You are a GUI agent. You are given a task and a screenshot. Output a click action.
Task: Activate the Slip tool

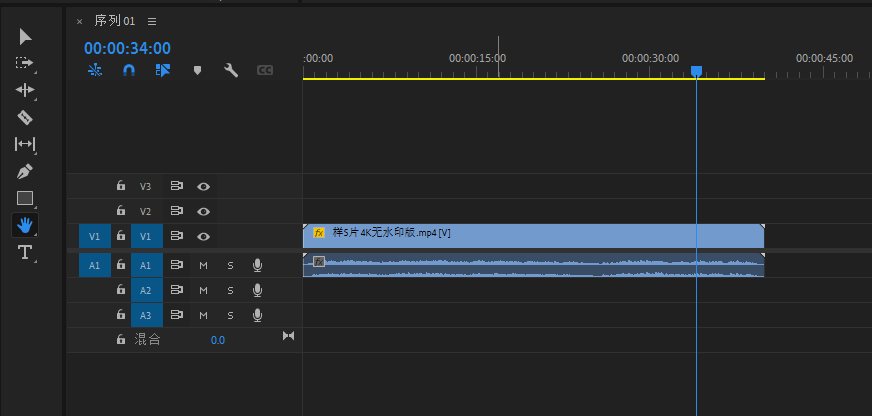click(x=26, y=144)
